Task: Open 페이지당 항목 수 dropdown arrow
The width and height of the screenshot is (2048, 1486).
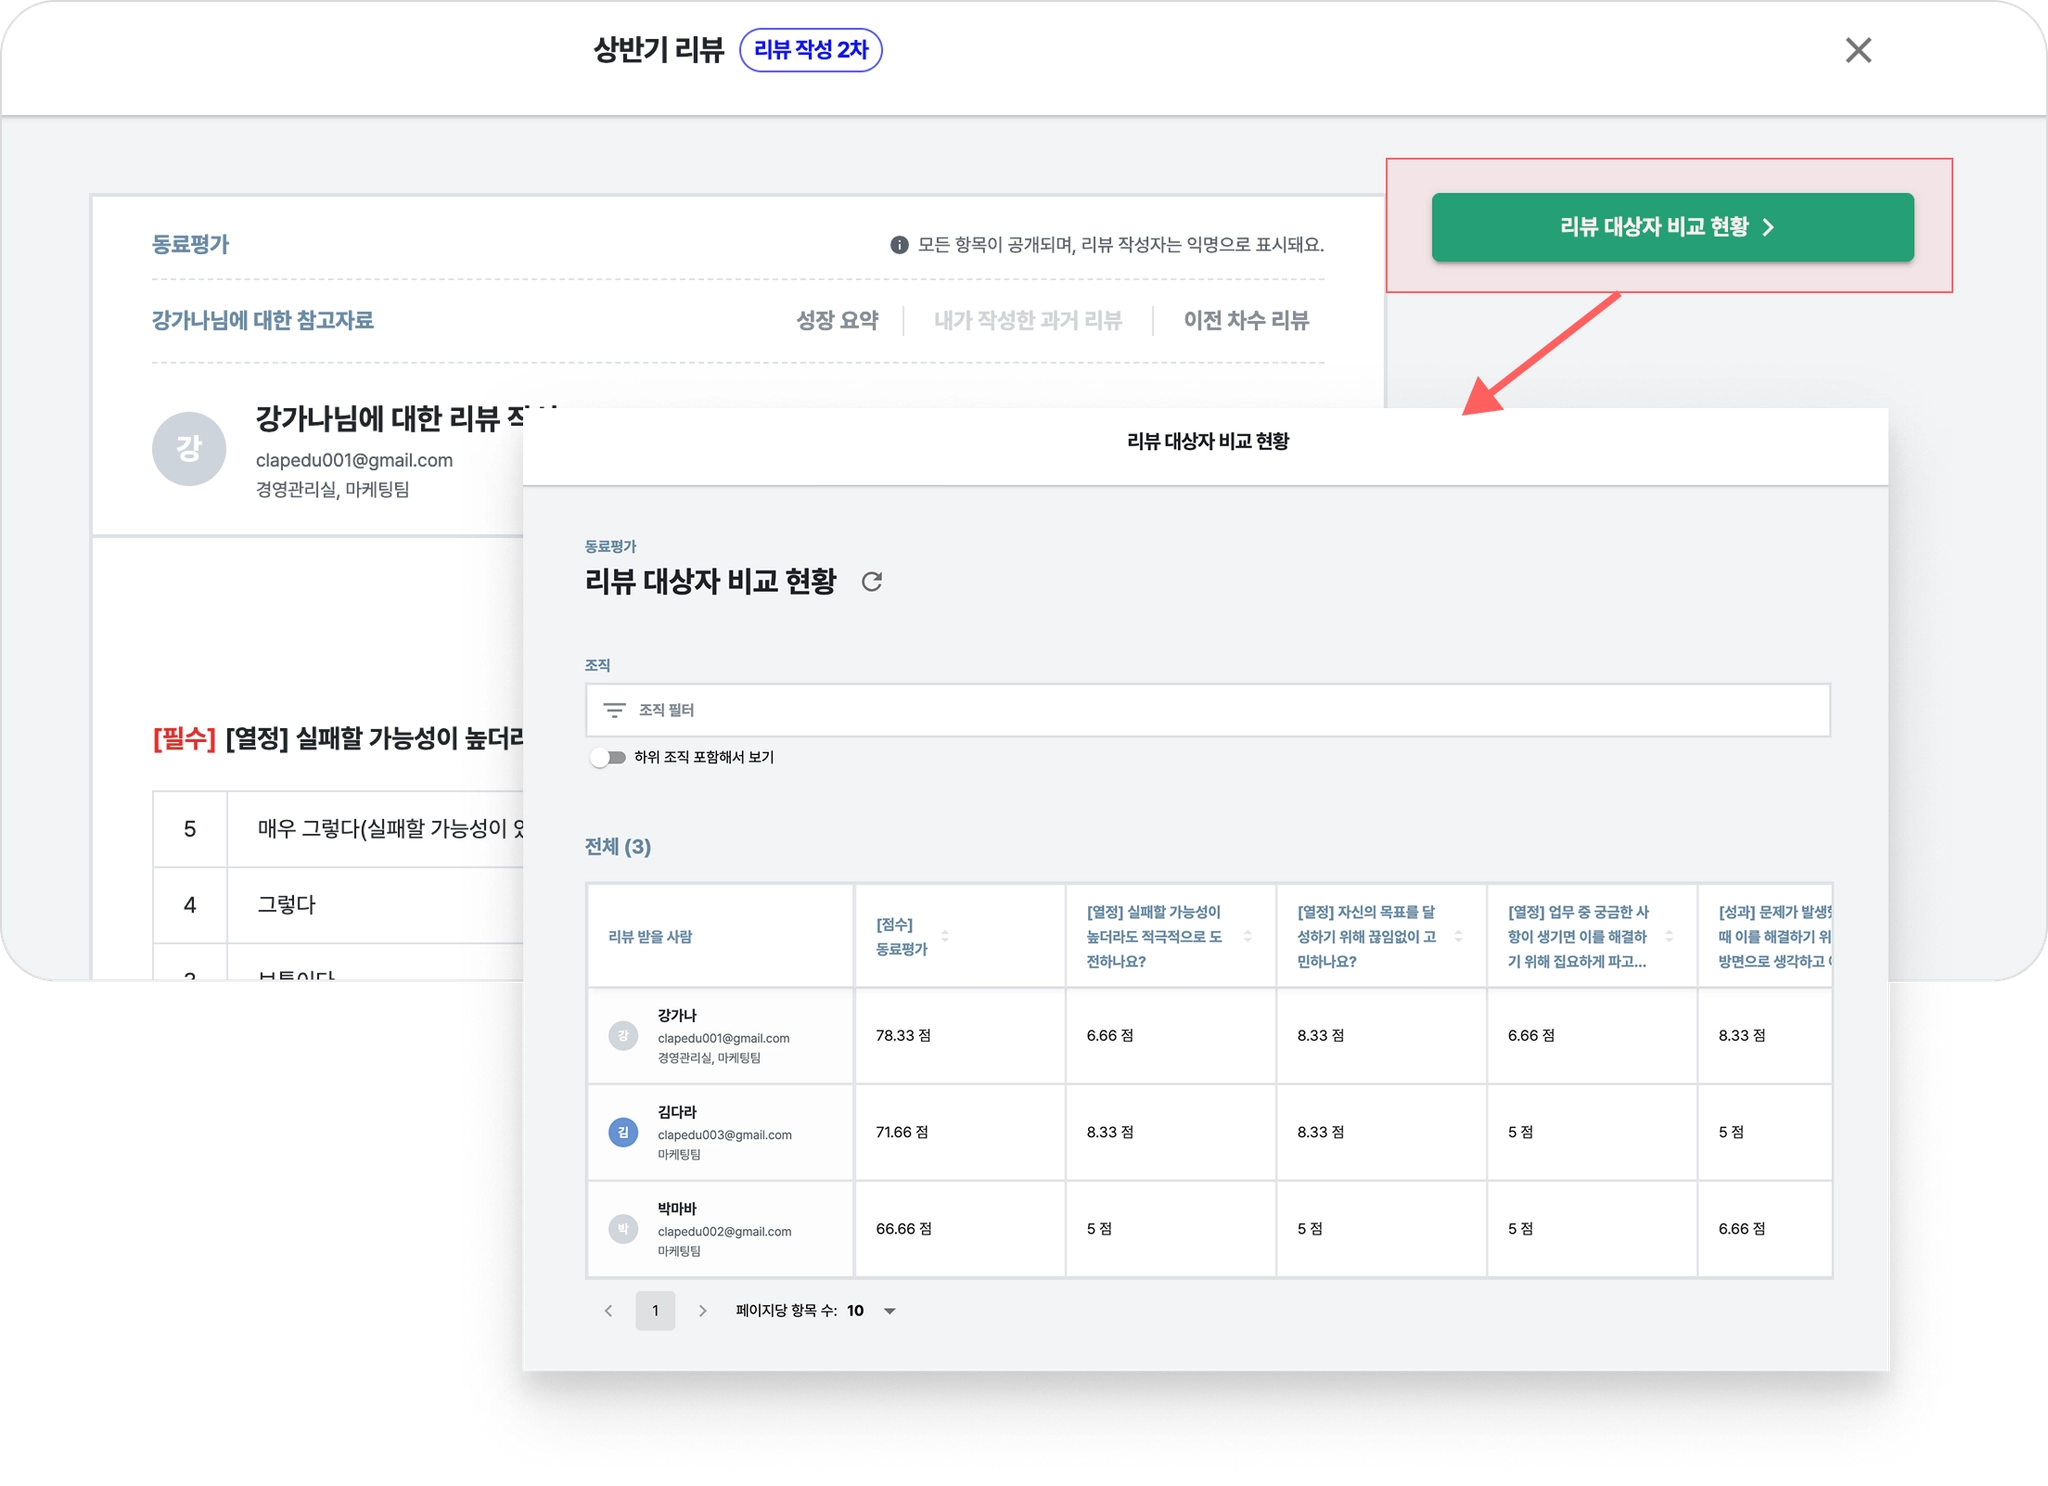Action: coord(890,1311)
